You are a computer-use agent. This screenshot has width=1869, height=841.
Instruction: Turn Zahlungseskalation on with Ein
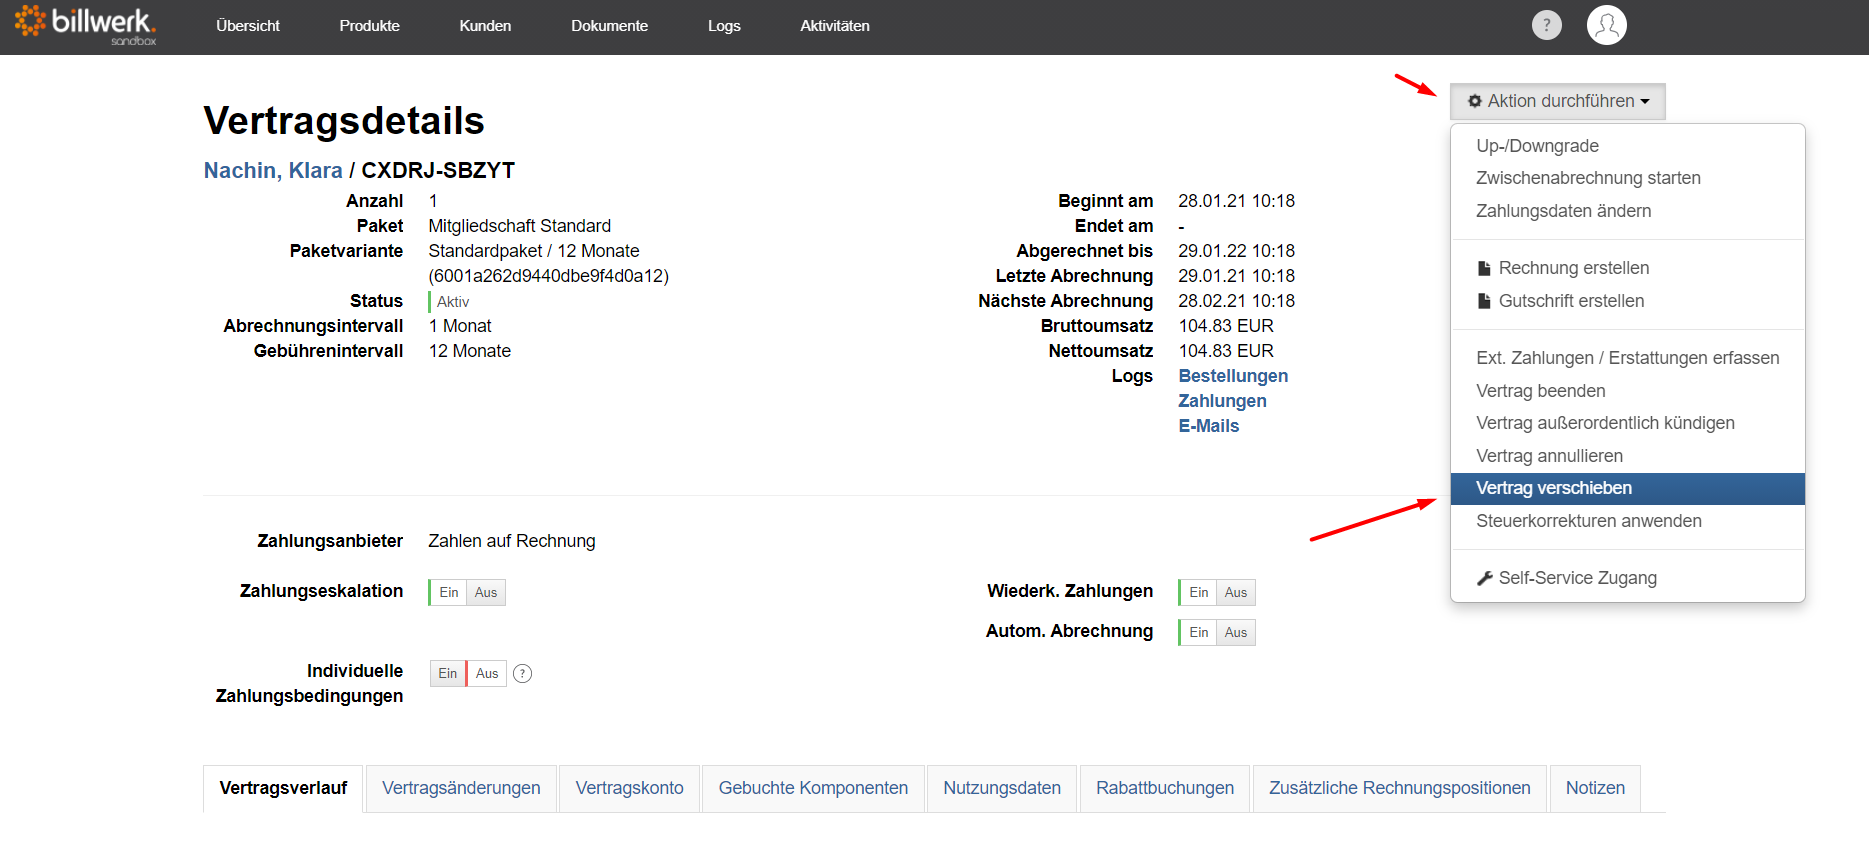point(448,593)
